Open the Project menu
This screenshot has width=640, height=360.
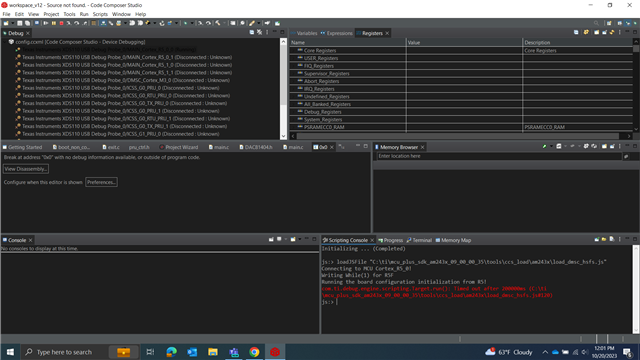51,14
